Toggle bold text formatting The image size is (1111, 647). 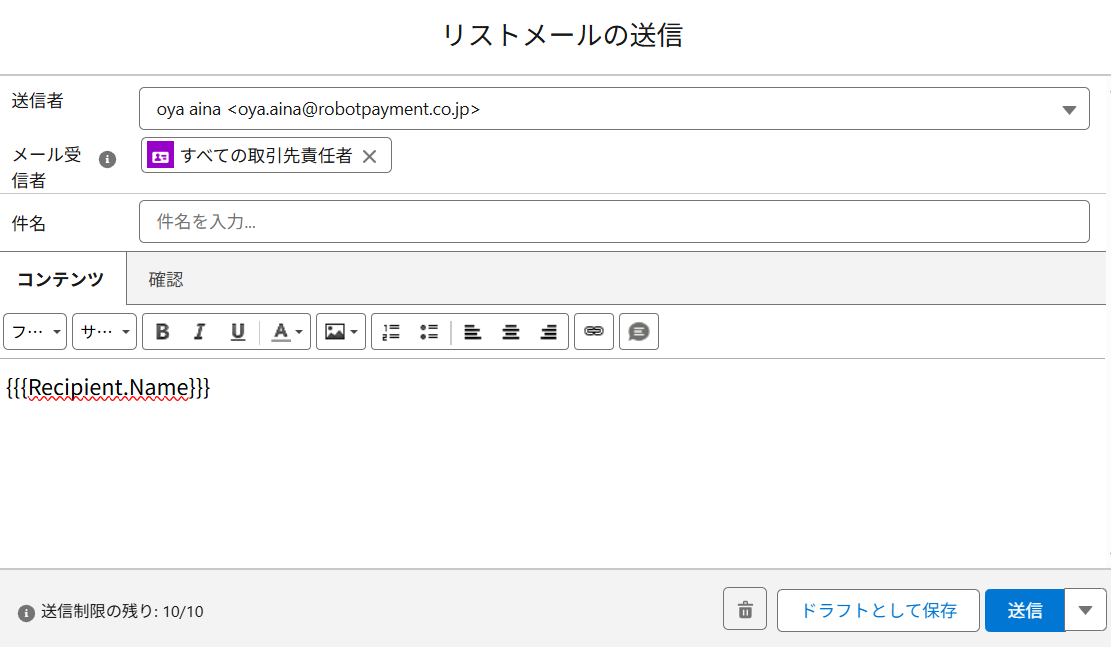(x=163, y=332)
